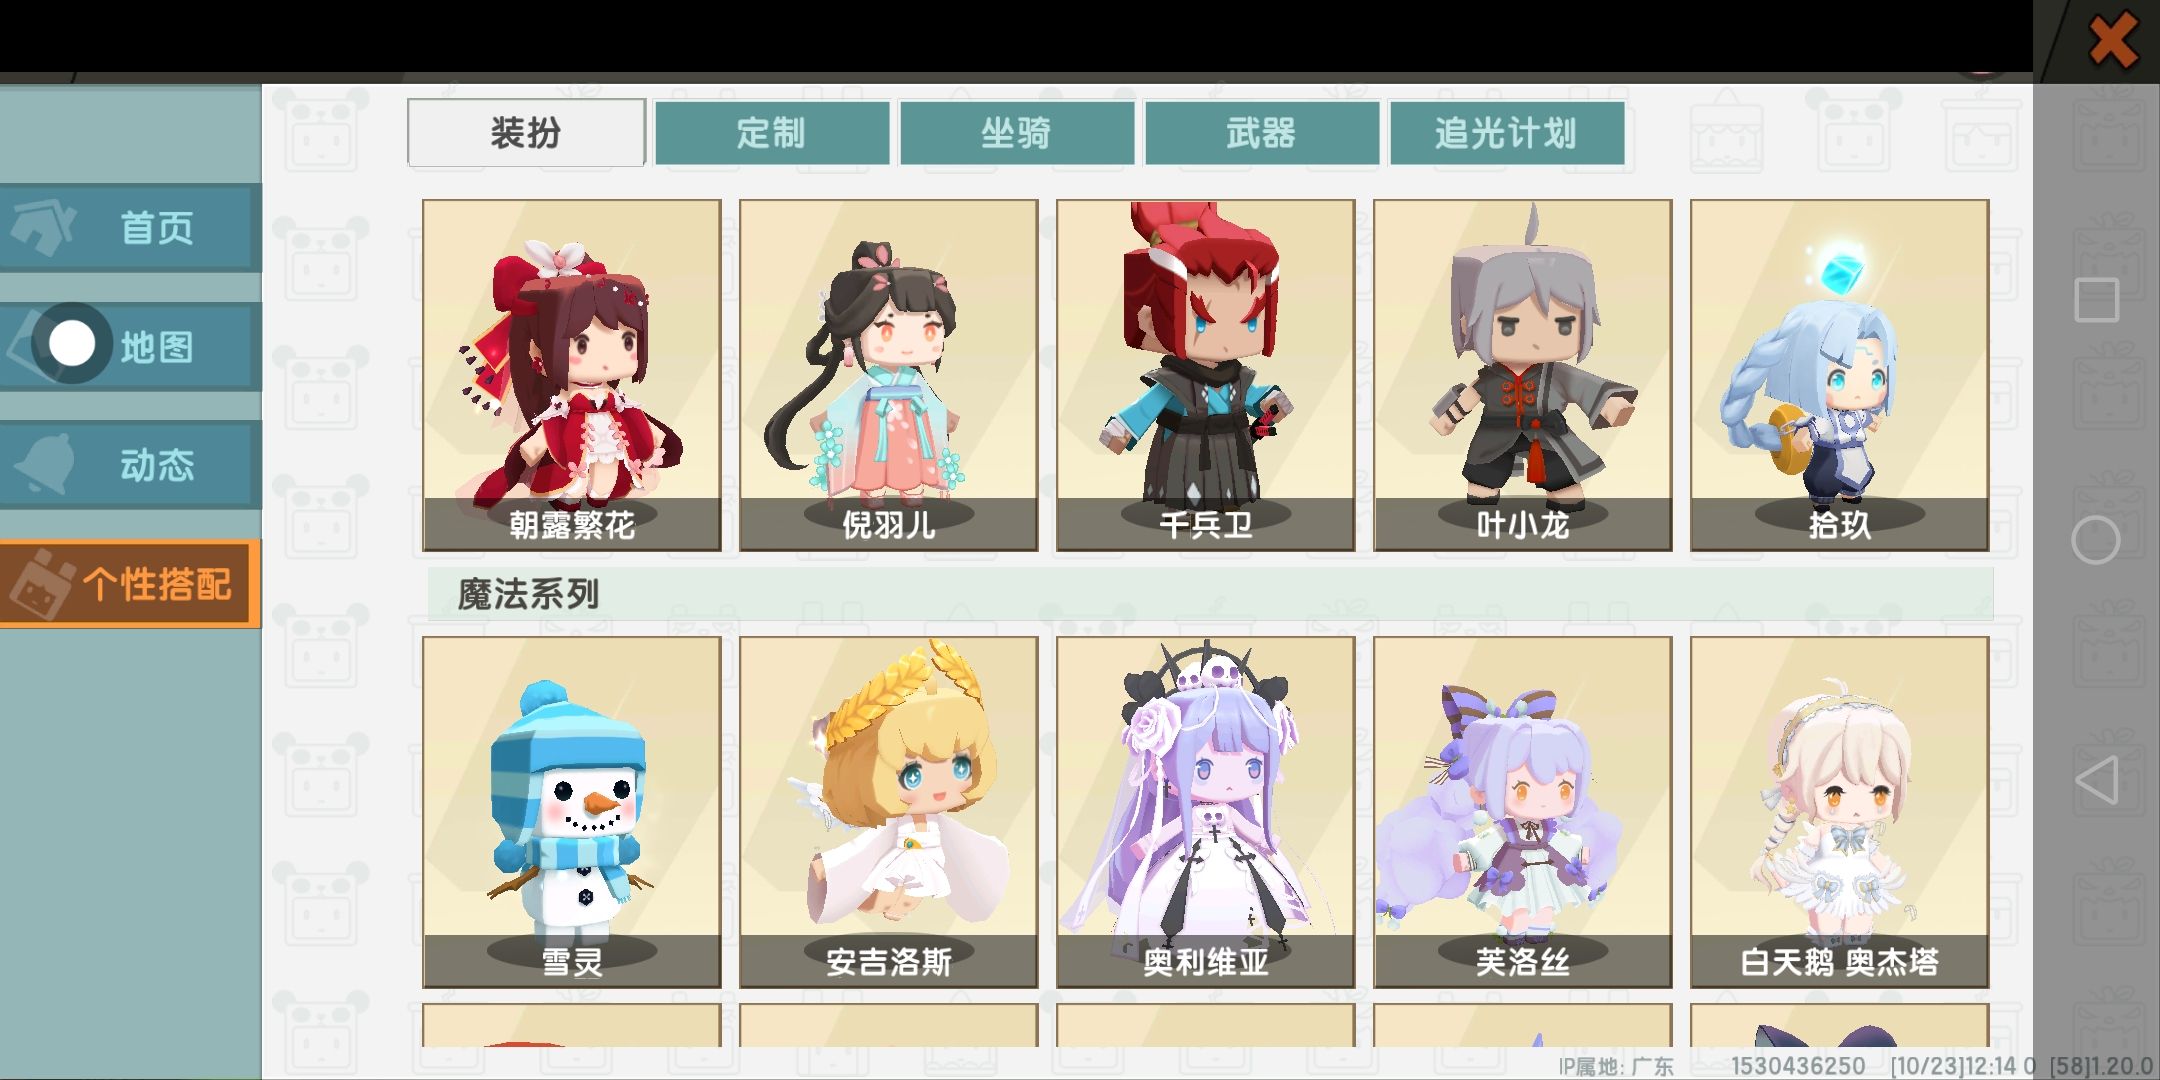Close the panel with orange X

click(2113, 42)
